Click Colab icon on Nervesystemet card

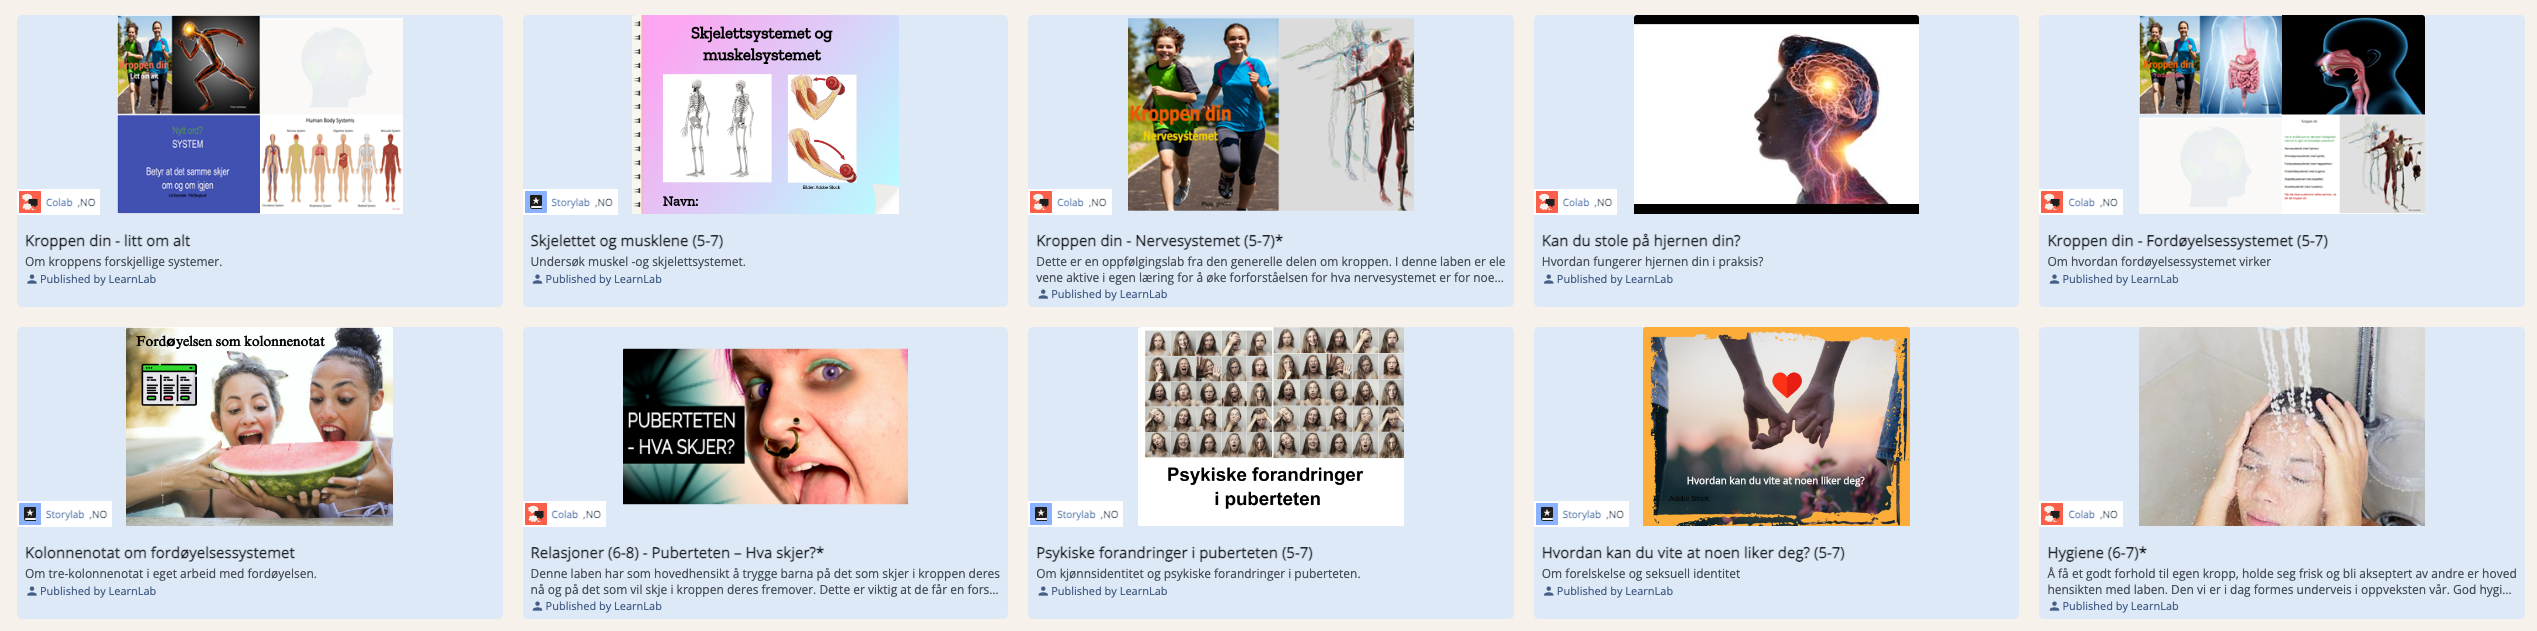pyautogui.click(x=1041, y=202)
